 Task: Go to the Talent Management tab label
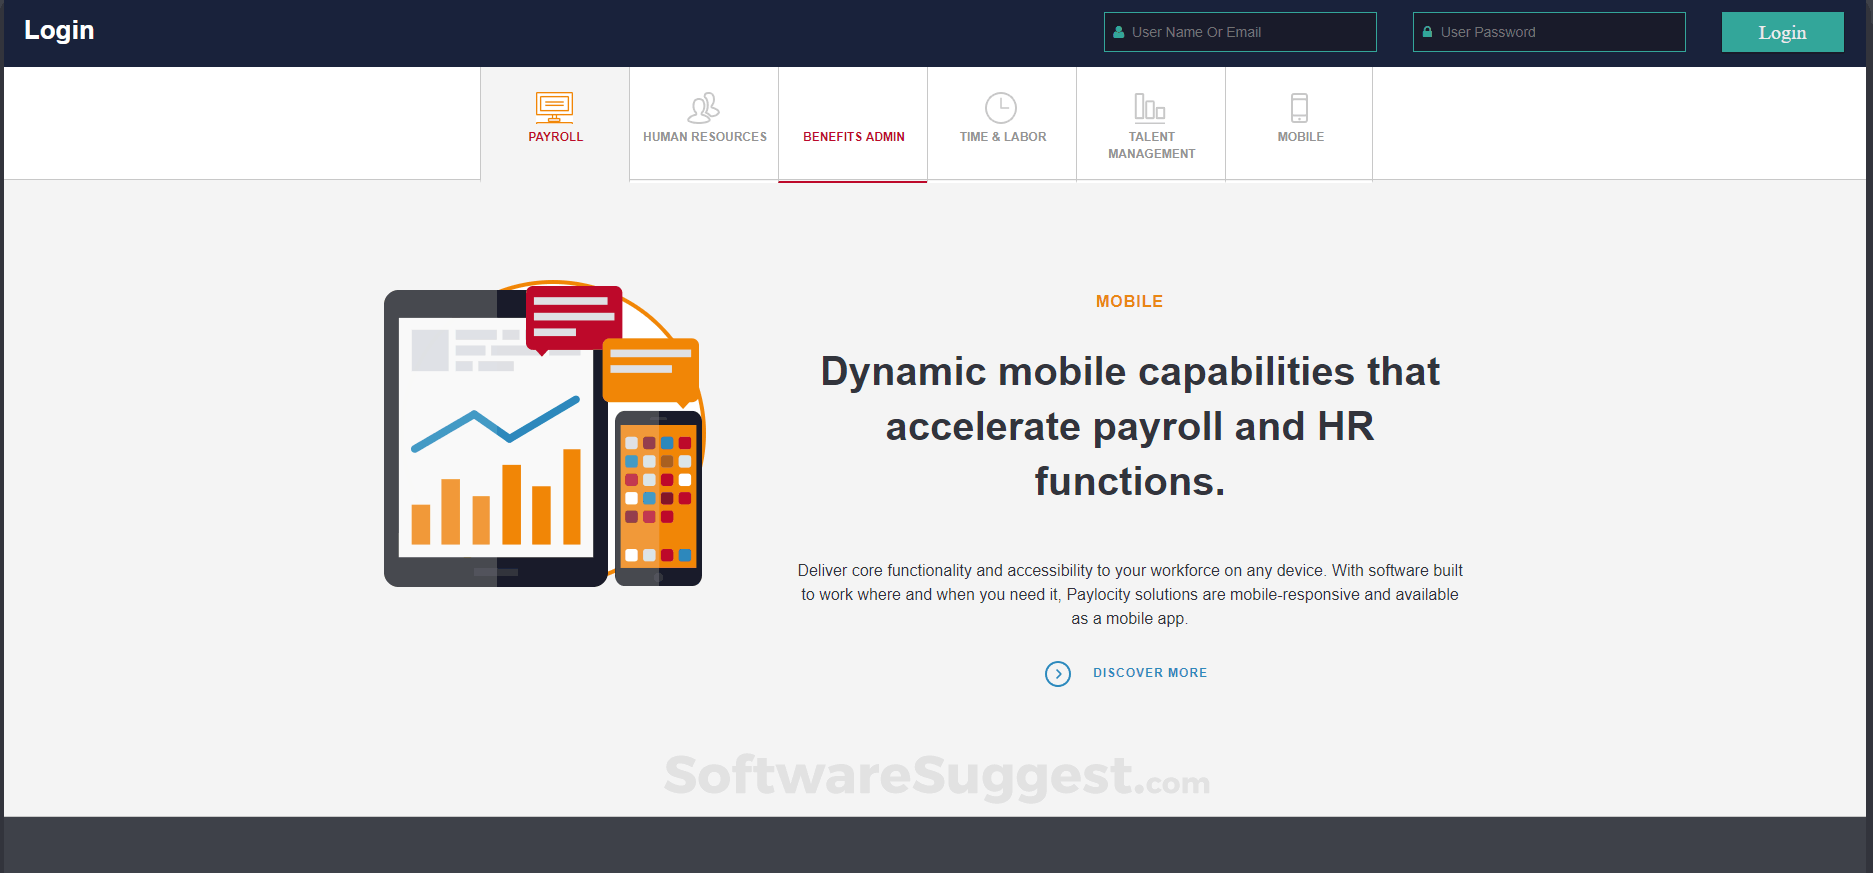(1152, 145)
